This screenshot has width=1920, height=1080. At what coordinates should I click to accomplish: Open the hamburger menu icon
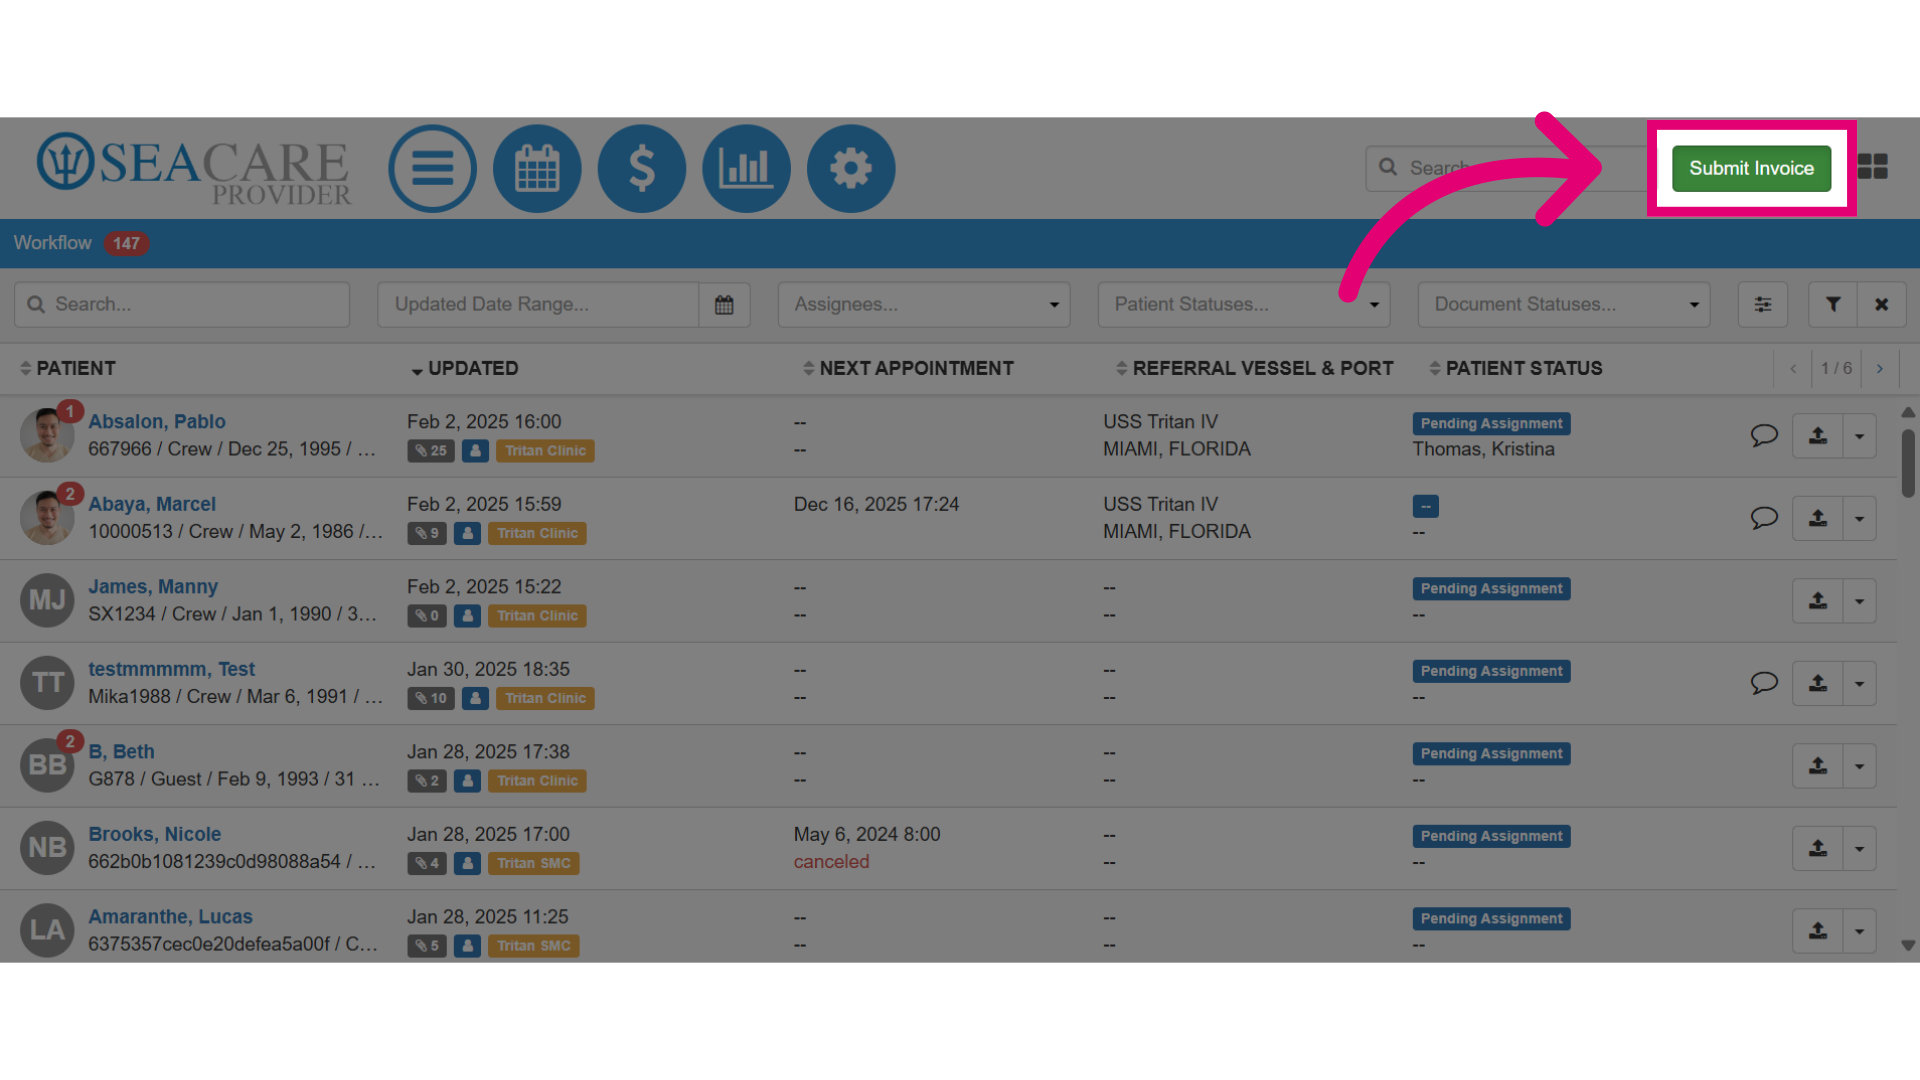pos(432,168)
